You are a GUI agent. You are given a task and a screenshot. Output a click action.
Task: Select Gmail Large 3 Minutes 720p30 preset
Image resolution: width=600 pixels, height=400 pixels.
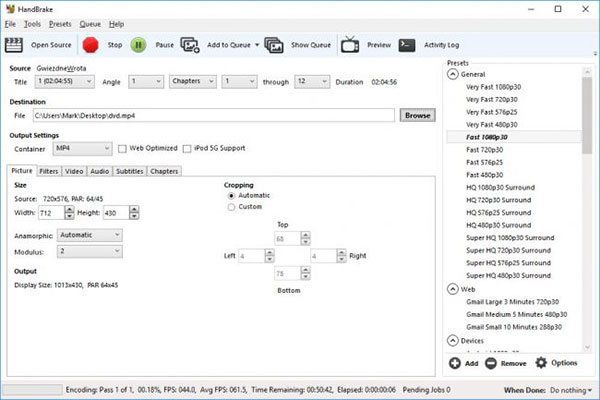[x=512, y=302]
